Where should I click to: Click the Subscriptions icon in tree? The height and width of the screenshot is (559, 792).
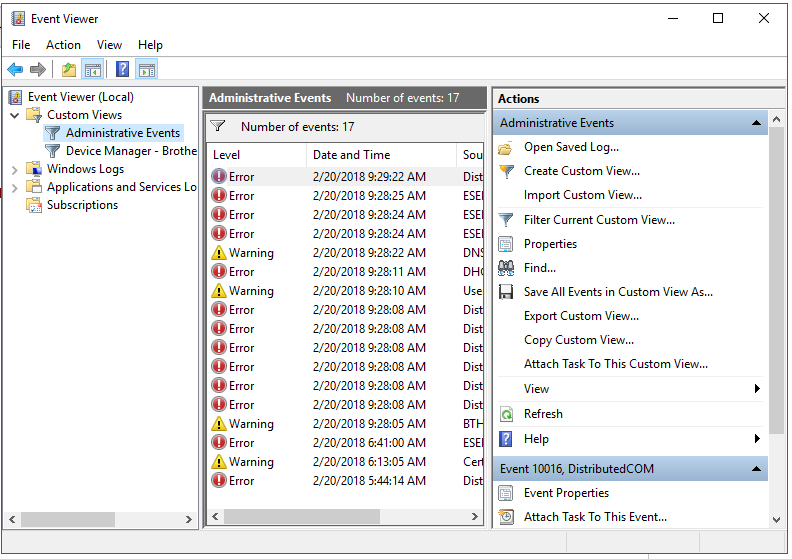[34, 205]
